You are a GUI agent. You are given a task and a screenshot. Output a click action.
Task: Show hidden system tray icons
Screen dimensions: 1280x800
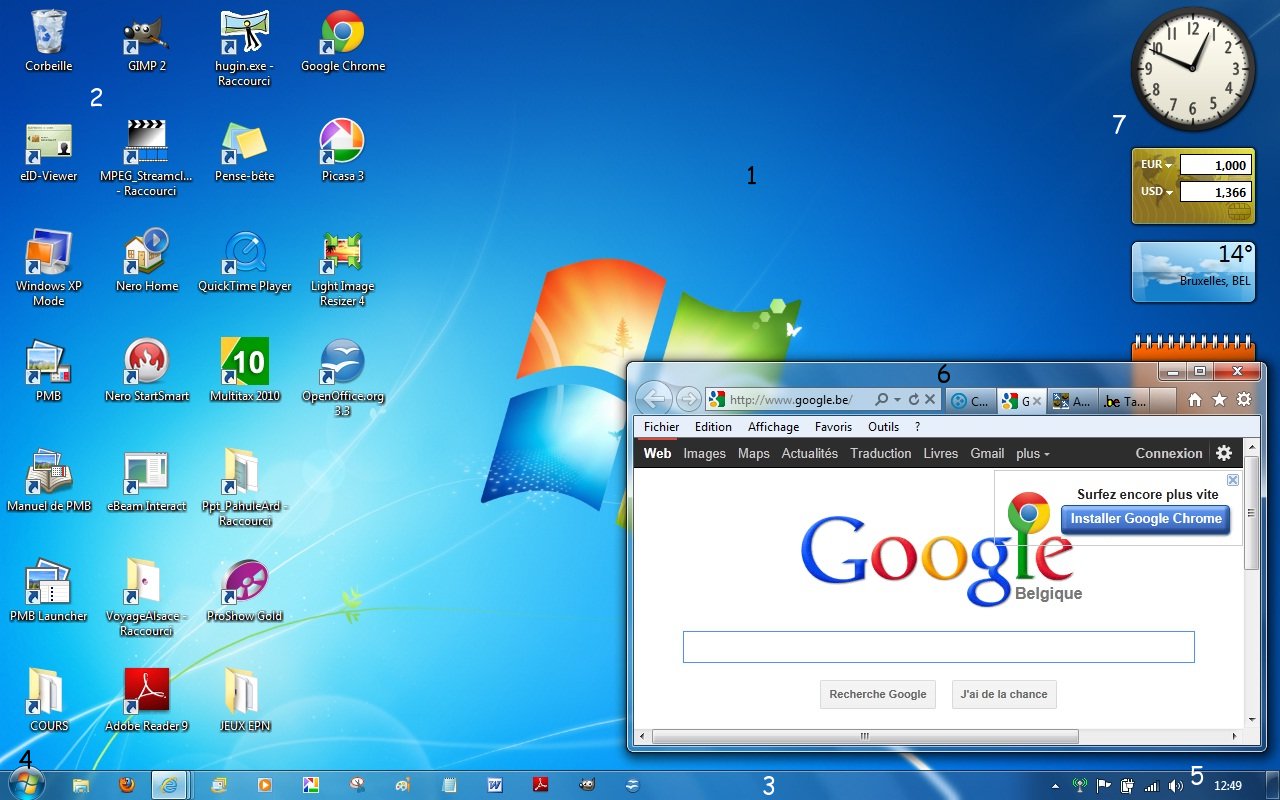point(1055,786)
